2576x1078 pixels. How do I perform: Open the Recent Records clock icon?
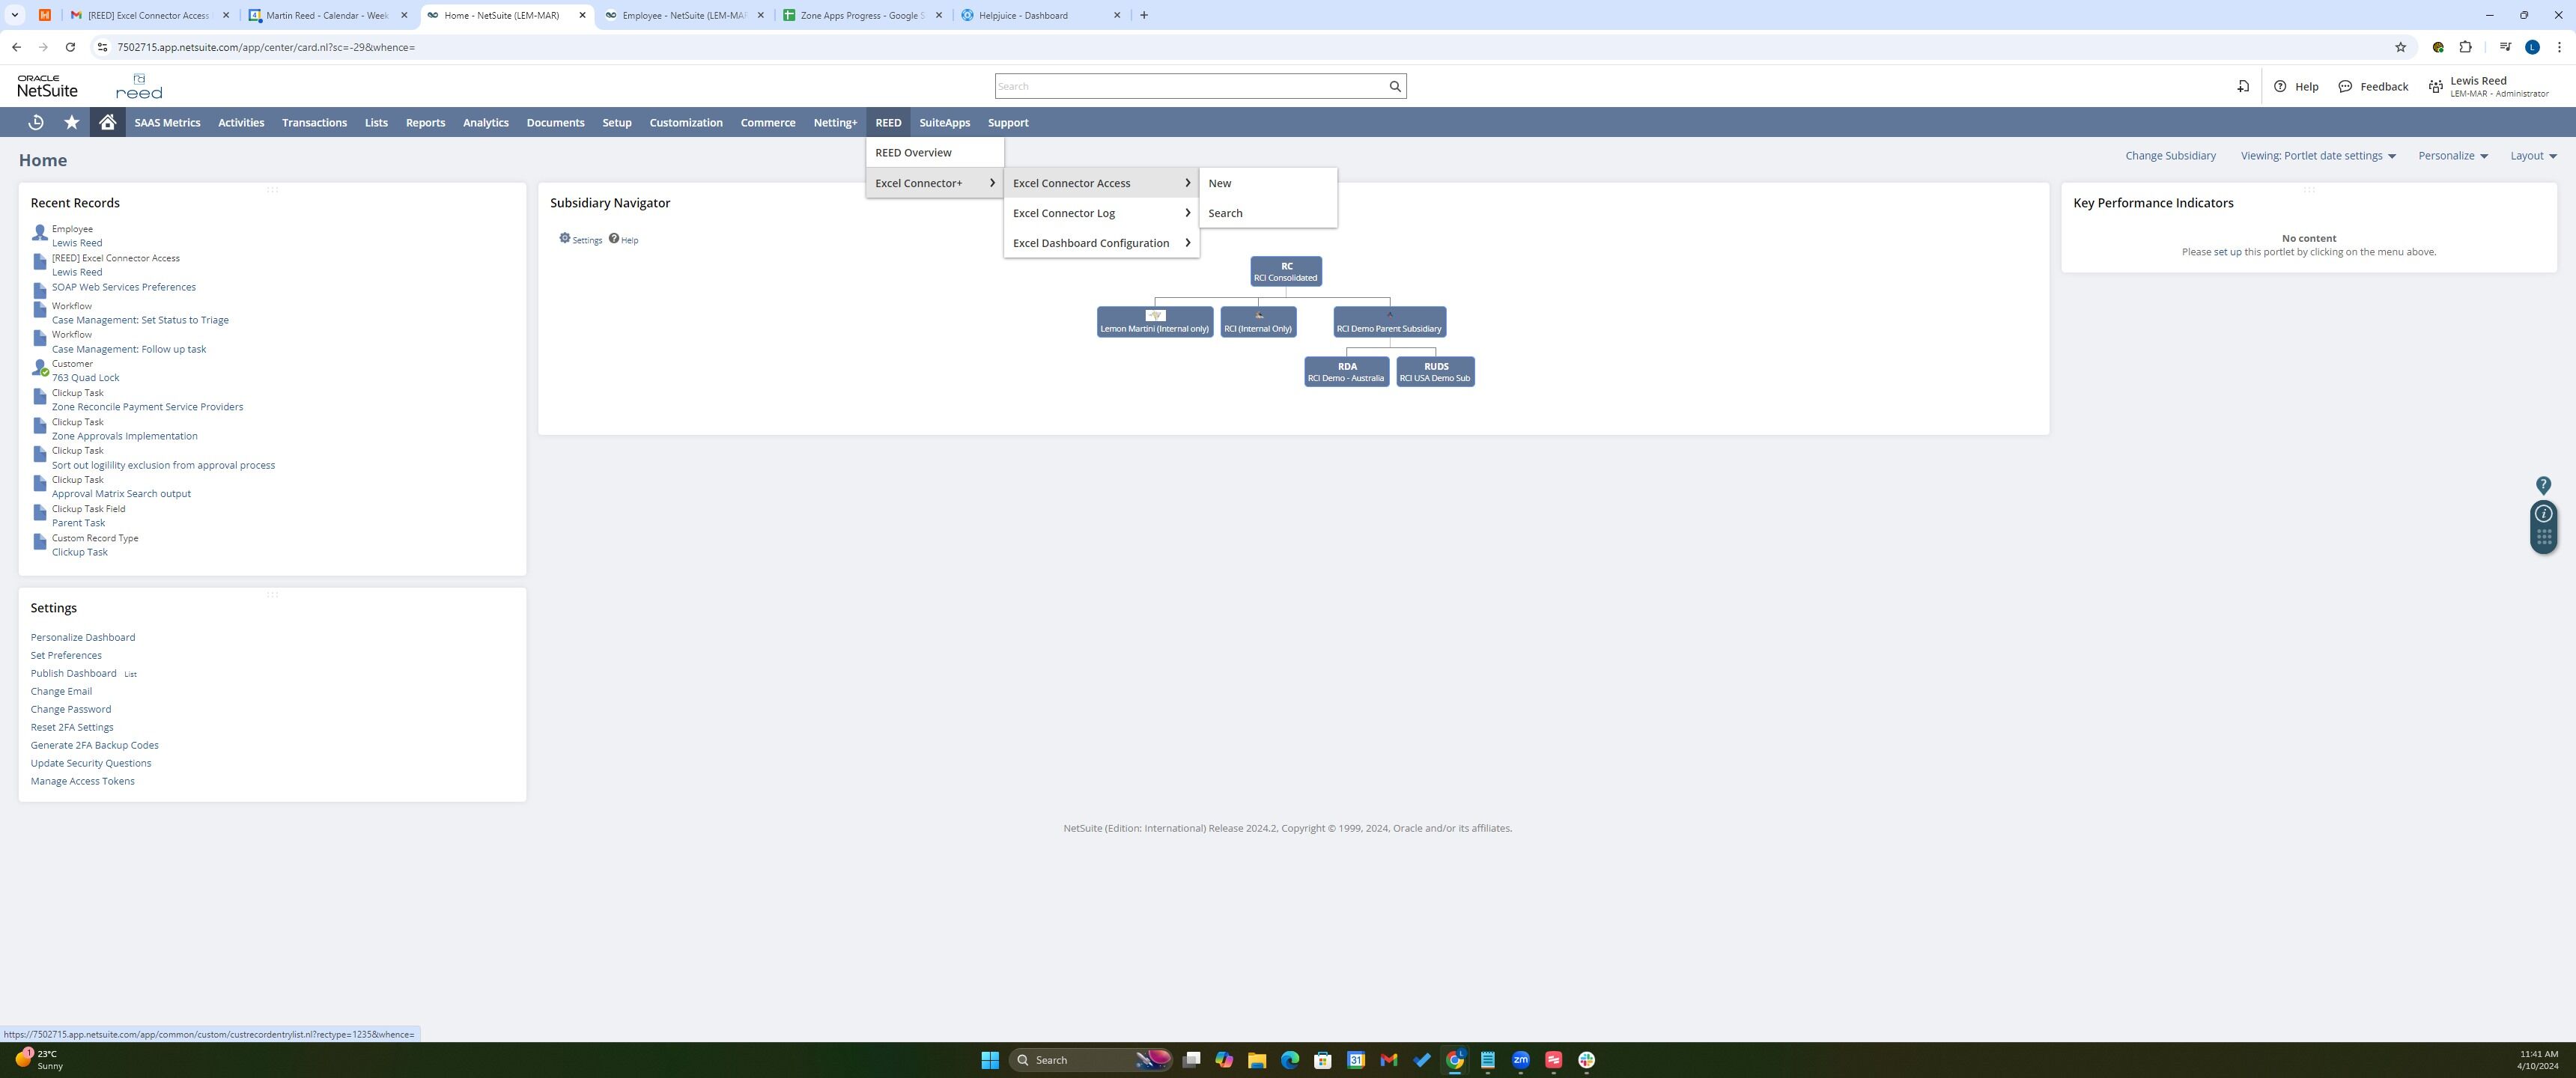(36, 122)
